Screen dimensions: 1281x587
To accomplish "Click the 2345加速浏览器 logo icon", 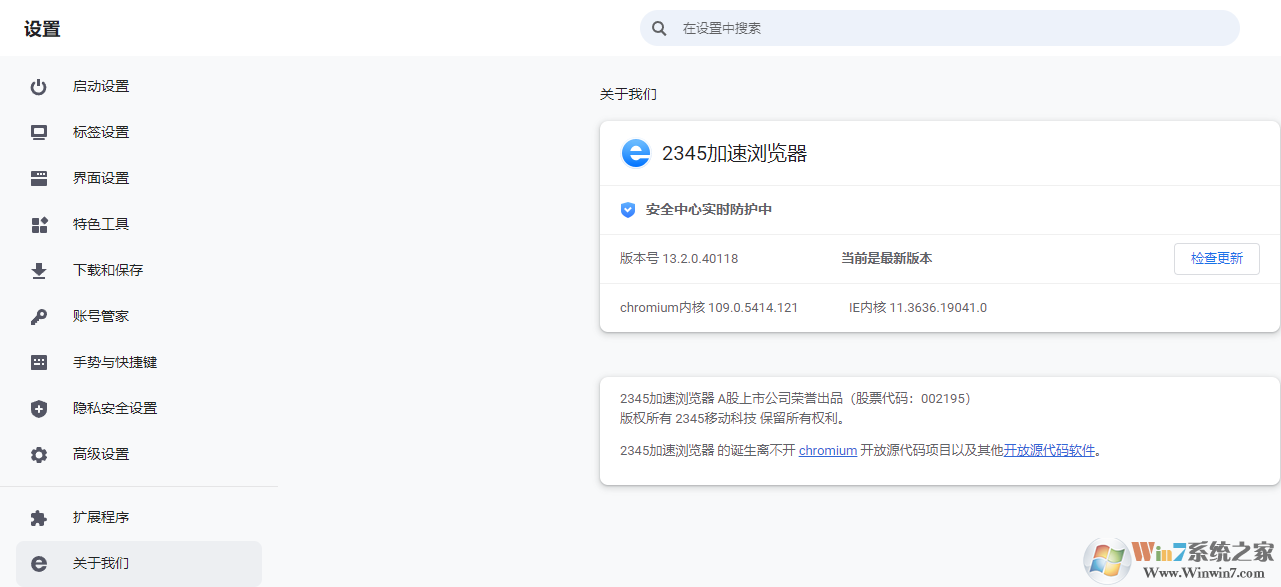I will pyautogui.click(x=636, y=153).
